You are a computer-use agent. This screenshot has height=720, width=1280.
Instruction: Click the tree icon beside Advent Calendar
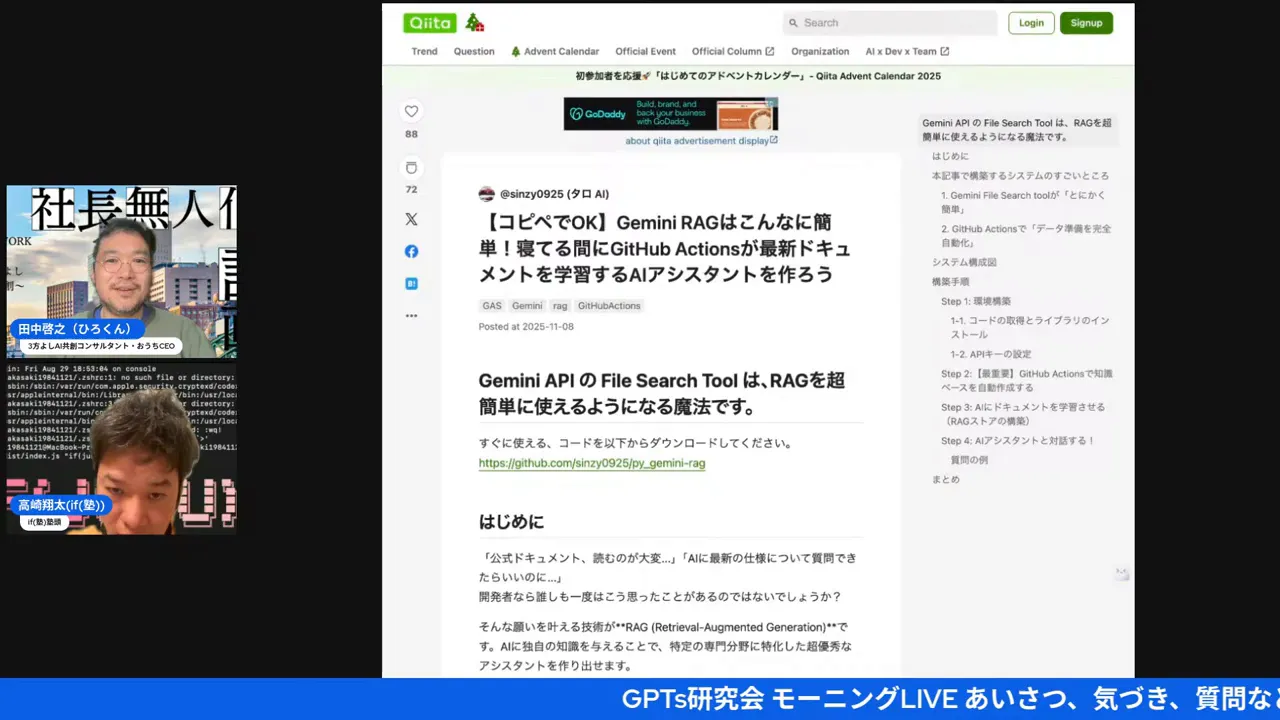(x=514, y=51)
